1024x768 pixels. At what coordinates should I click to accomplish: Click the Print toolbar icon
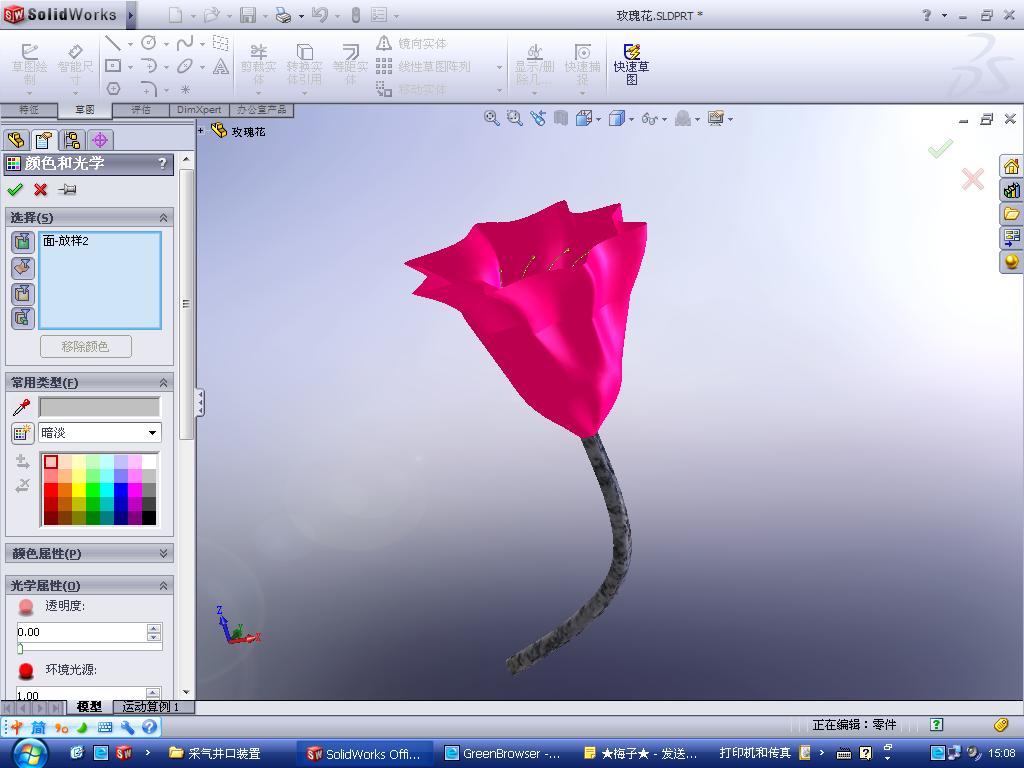(283, 15)
